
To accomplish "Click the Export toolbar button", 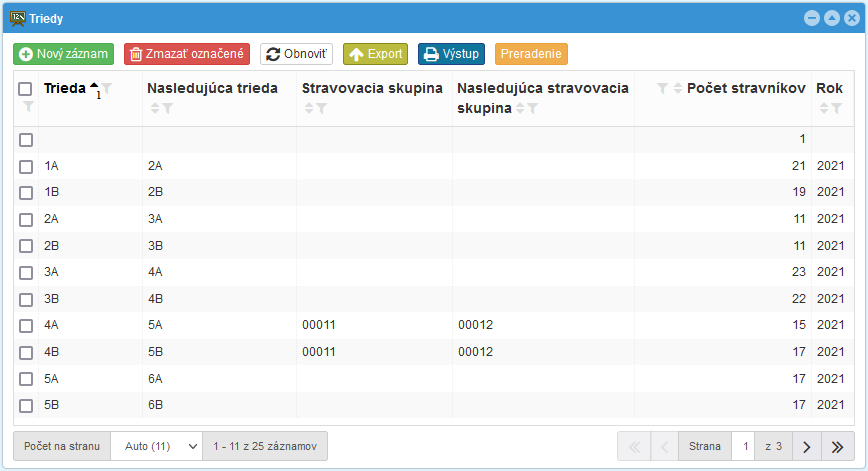I will [x=375, y=54].
